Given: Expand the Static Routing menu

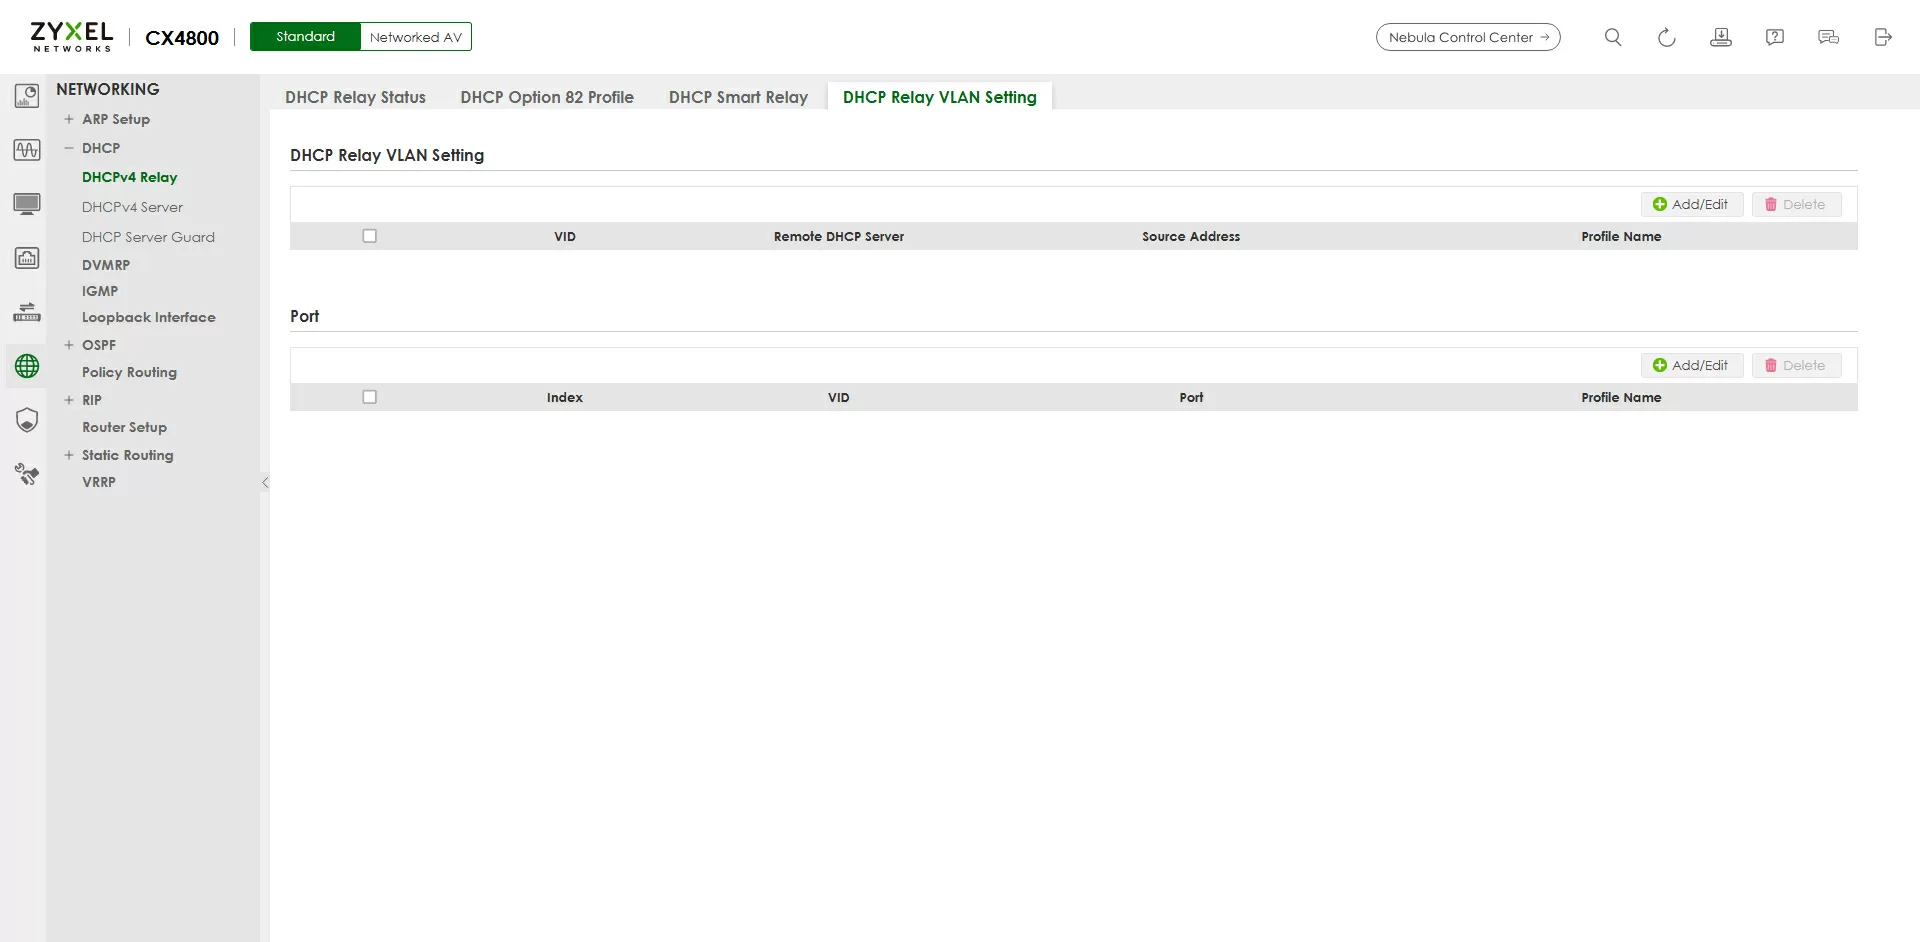Looking at the screenshot, I should pyautogui.click(x=69, y=455).
